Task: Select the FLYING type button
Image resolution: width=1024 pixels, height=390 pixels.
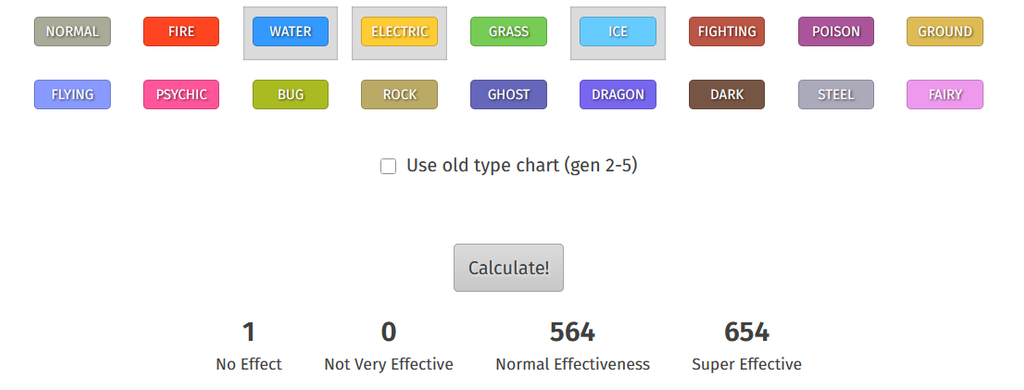Action: click(72, 94)
